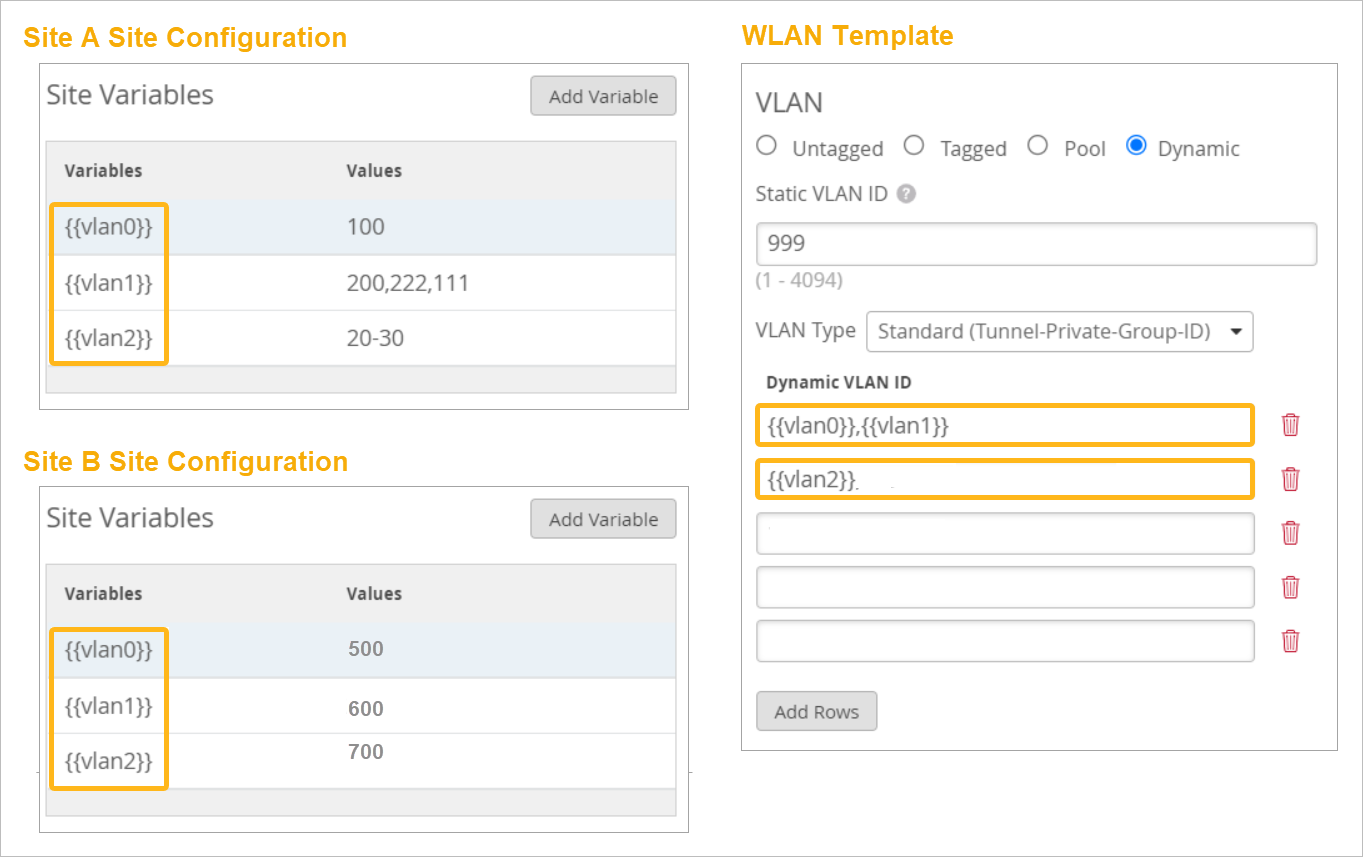Image resolution: width=1363 pixels, height=857 pixels.
Task: Click trash icon beside {{vlan2}} field
Action: pos(1290,479)
